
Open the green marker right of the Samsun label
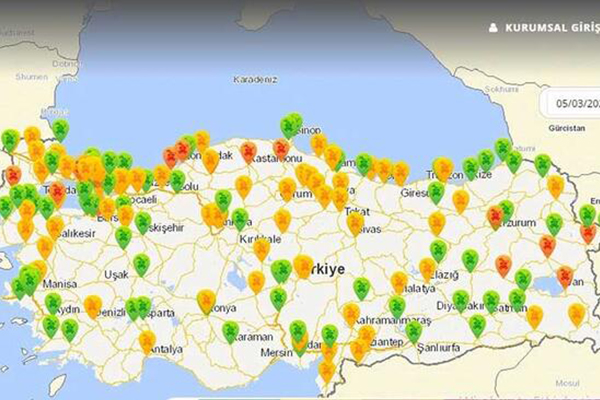(x=364, y=163)
